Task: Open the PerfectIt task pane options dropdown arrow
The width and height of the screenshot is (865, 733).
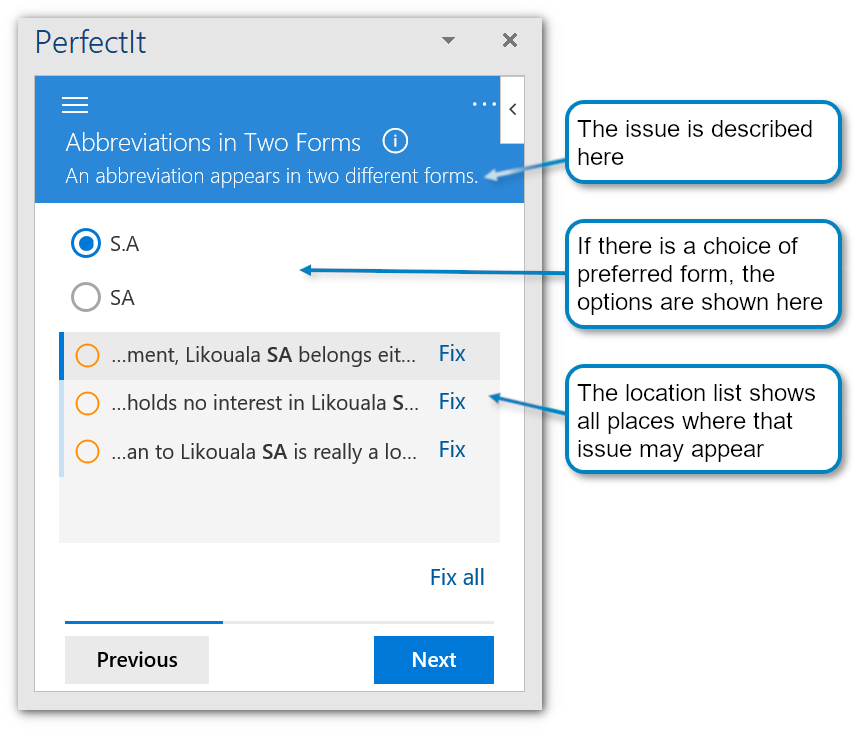Action: [448, 41]
